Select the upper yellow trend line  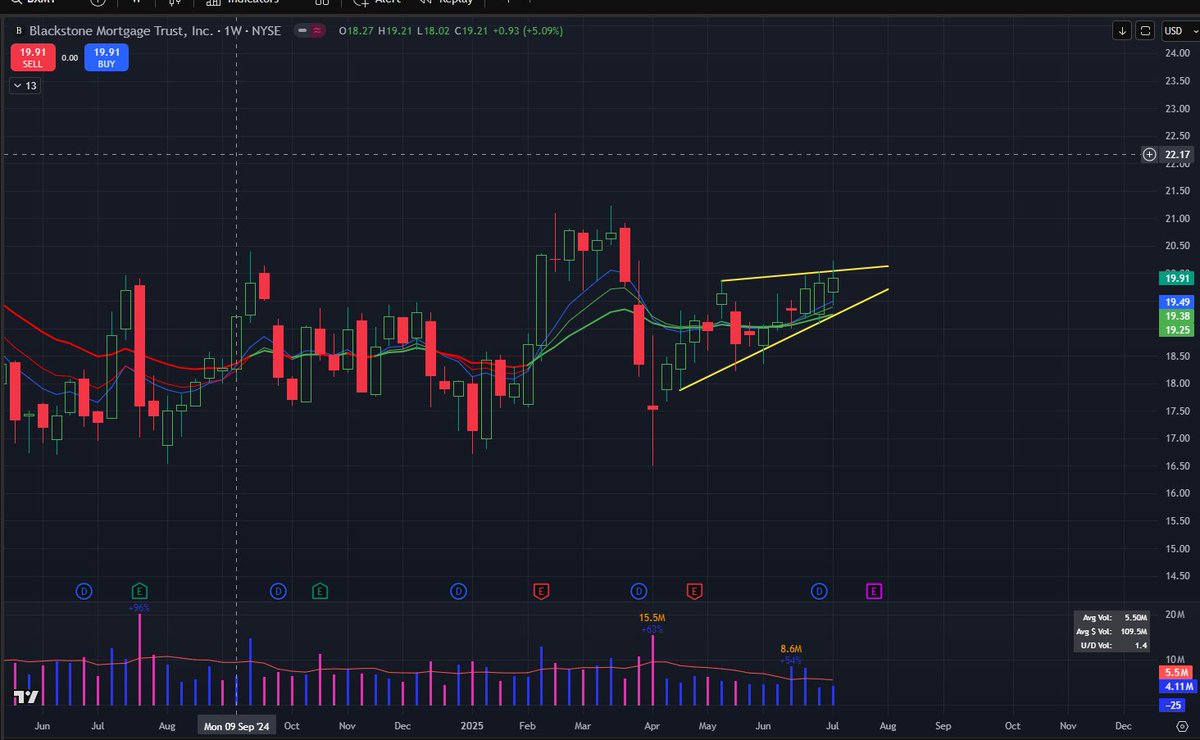click(805, 273)
